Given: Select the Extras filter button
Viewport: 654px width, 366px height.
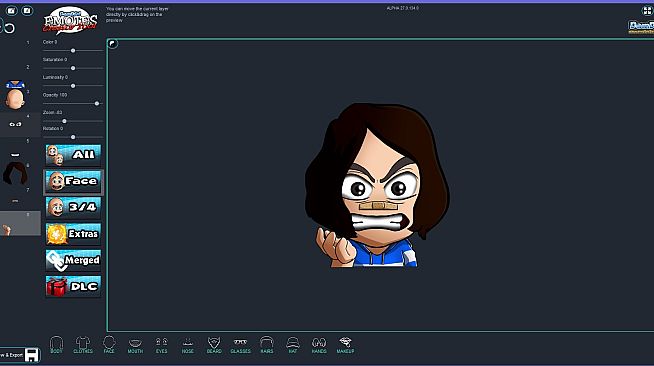Looking at the screenshot, I should click(73, 233).
